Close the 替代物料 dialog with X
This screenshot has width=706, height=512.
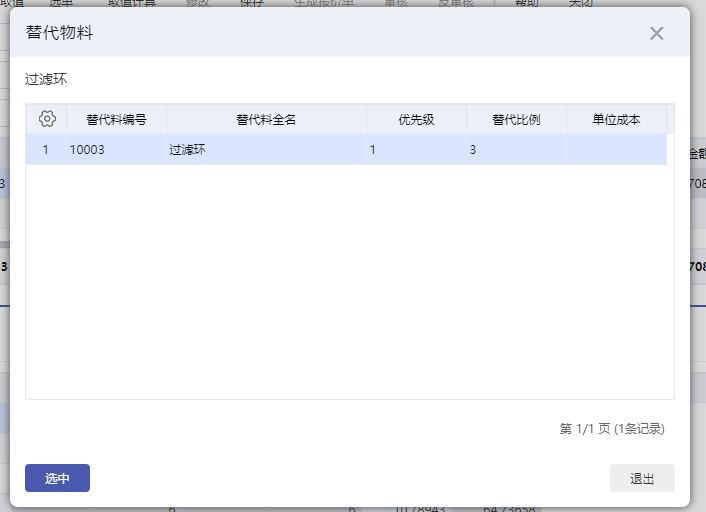[656, 33]
